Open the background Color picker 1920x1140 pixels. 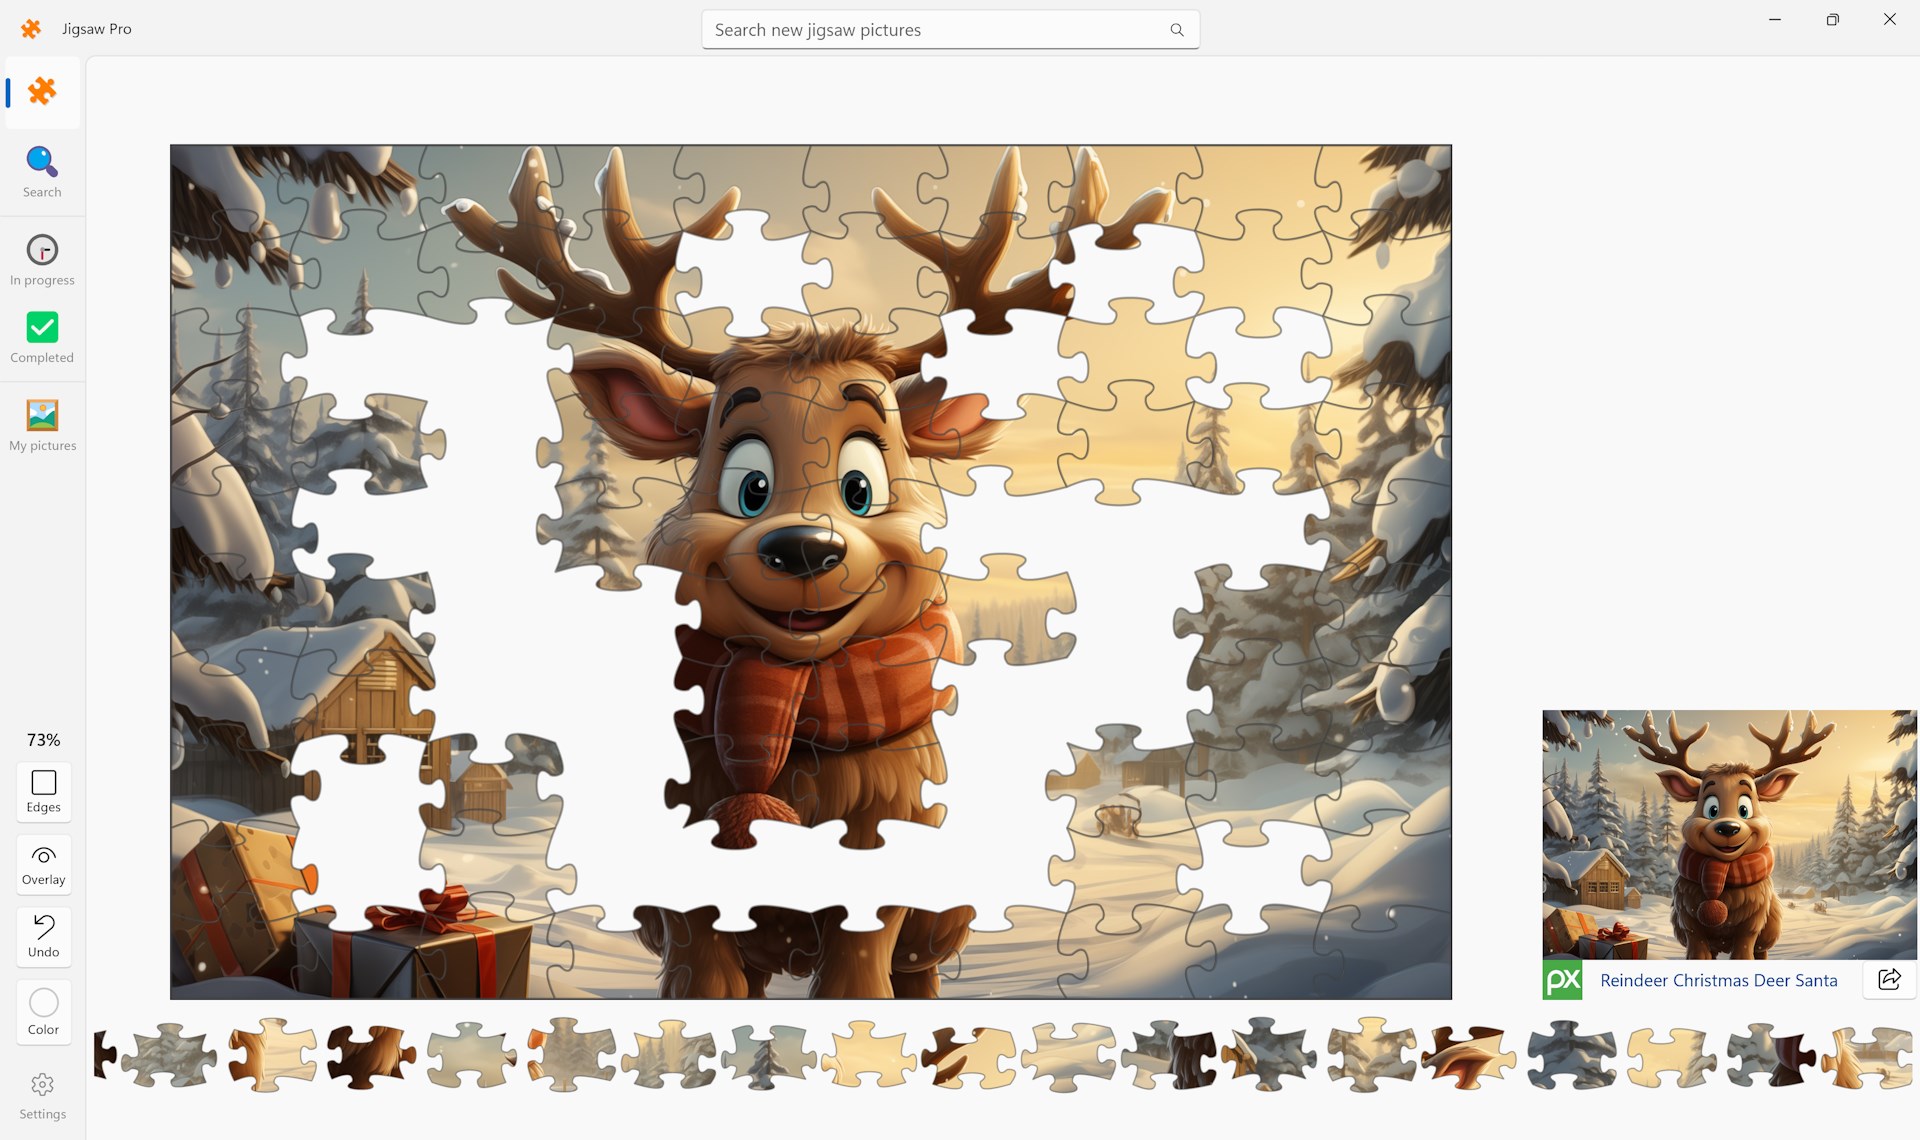pos(43,1012)
